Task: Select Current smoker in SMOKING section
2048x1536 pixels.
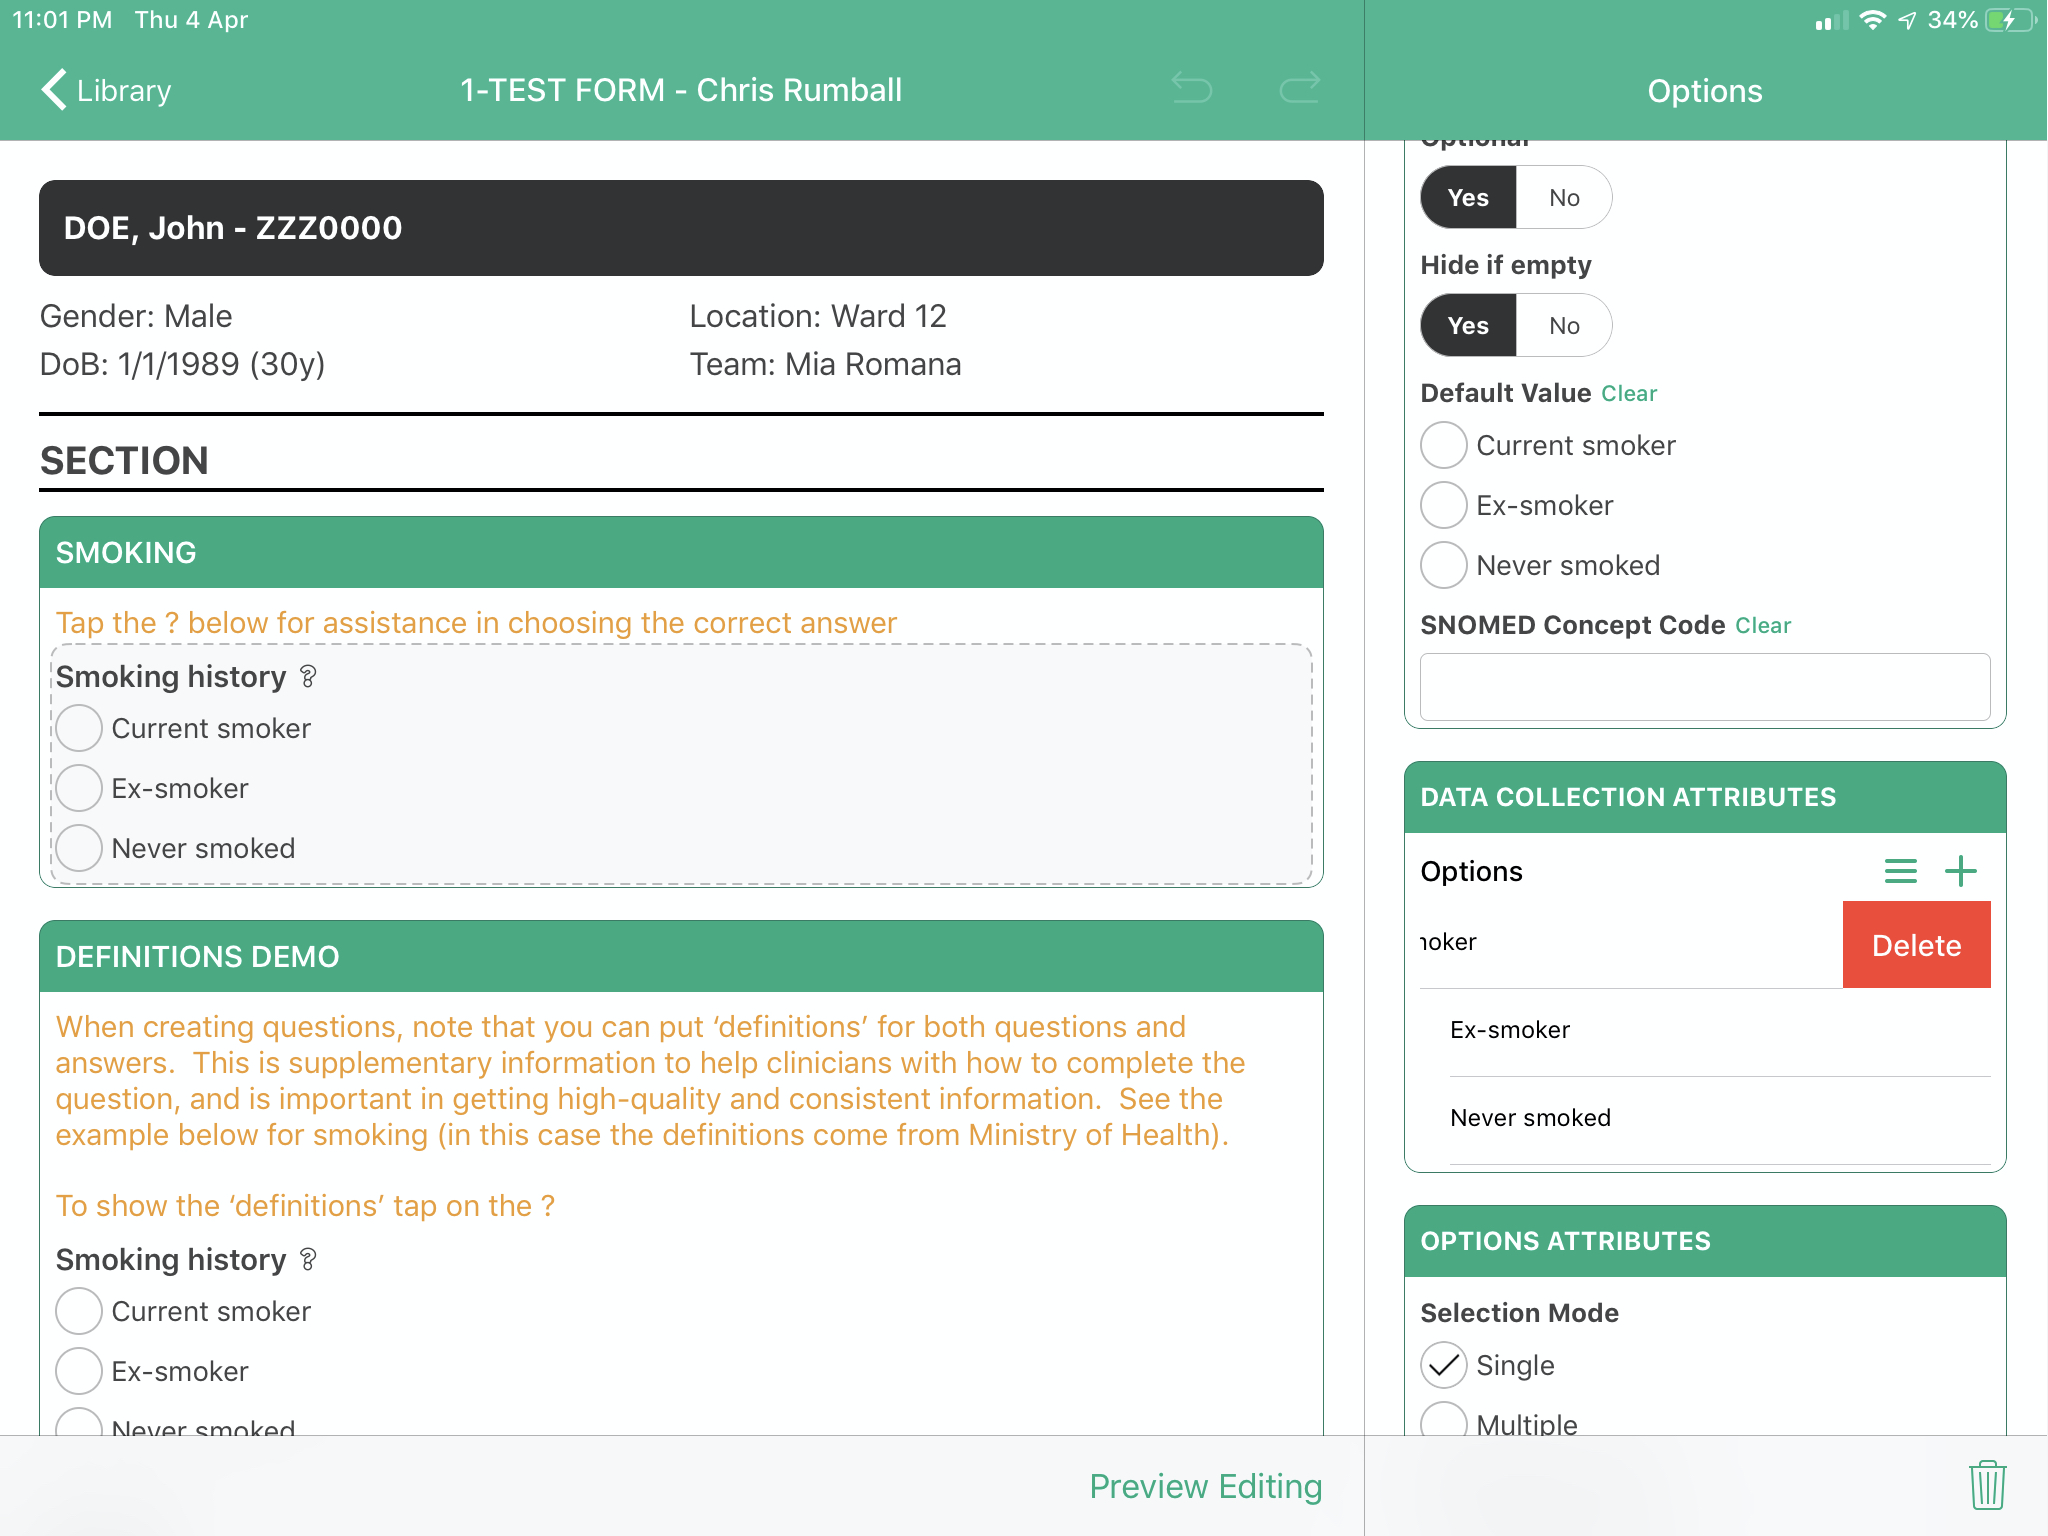Action: [79, 728]
